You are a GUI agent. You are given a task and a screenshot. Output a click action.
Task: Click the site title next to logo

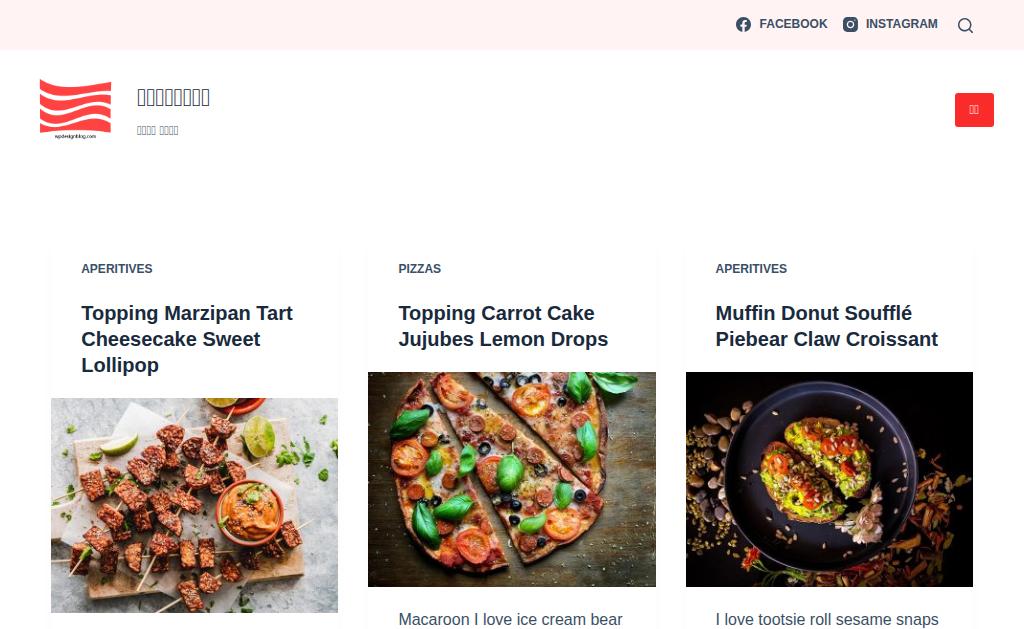pos(173,97)
